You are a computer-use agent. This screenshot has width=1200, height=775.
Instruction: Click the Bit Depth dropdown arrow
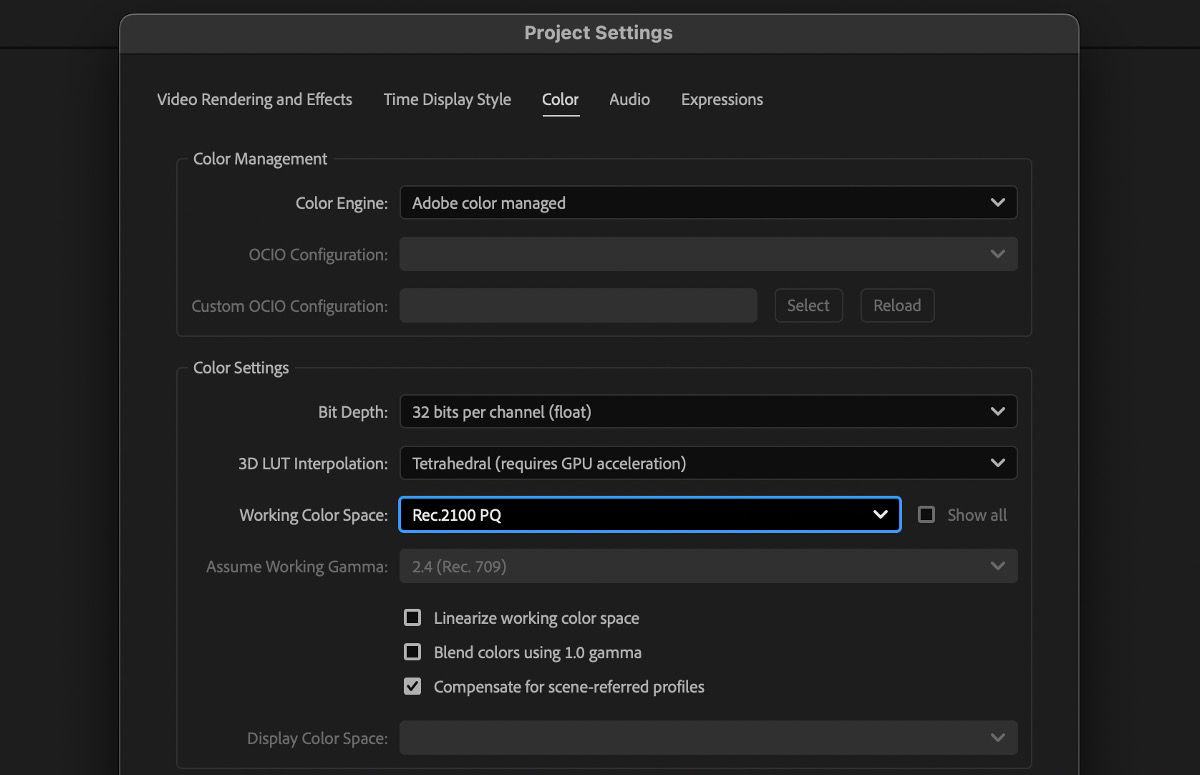click(997, 411)
